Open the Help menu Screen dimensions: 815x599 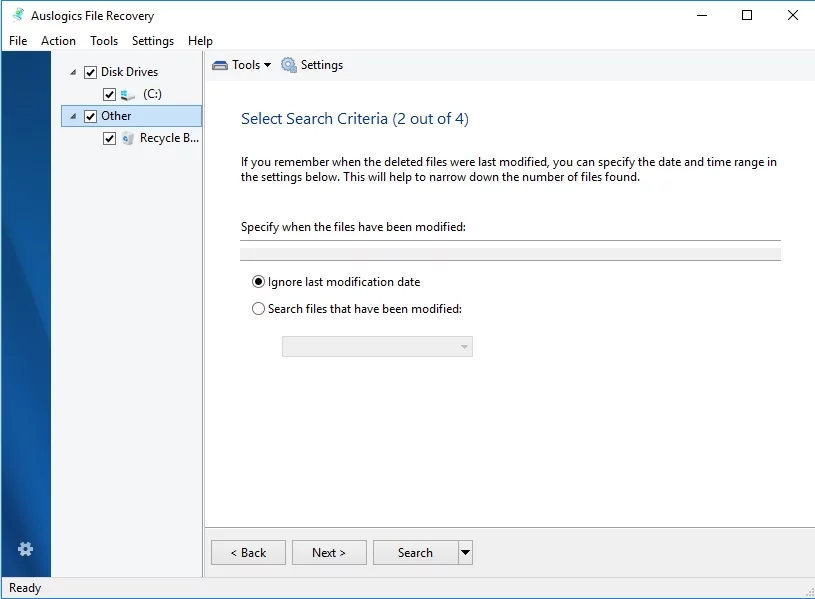coord(200,41)
